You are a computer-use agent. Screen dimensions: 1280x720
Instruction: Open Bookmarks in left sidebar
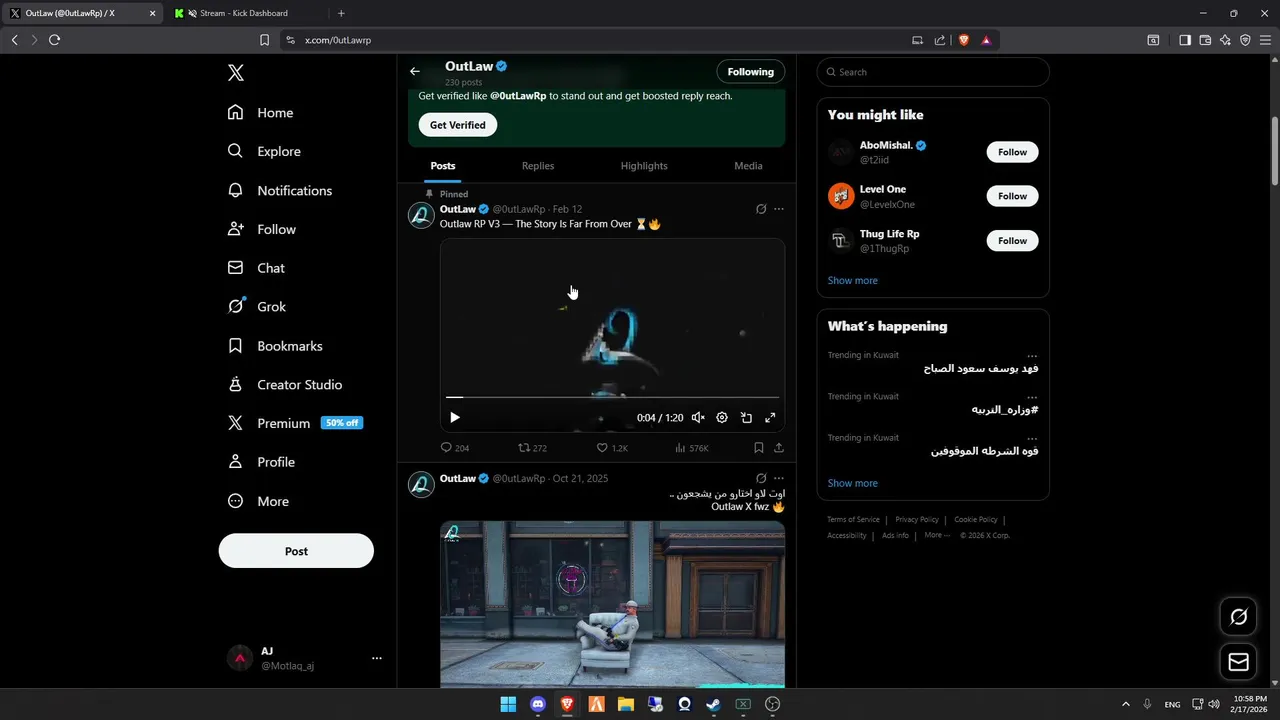275,346
